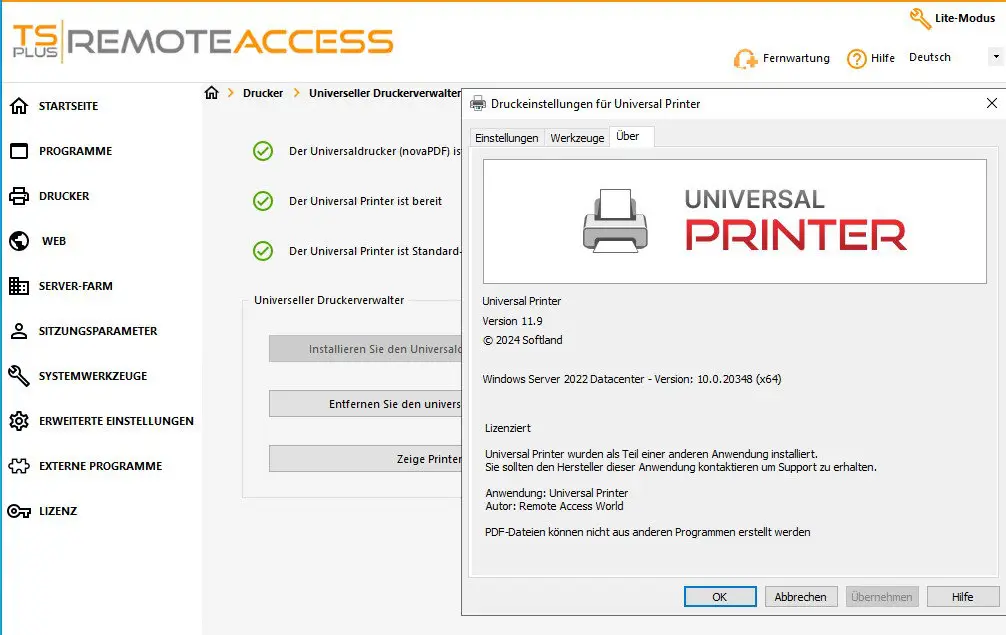Click the printer icon in dialog title bar
The image size is (1006, 635).
(x=478, y=103)
